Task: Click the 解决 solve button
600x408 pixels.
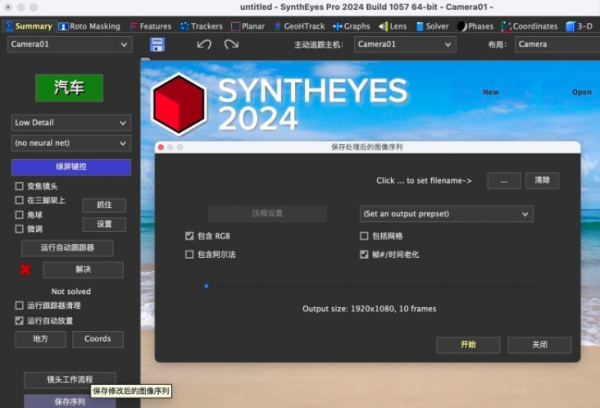Action: tap(83, 269)
